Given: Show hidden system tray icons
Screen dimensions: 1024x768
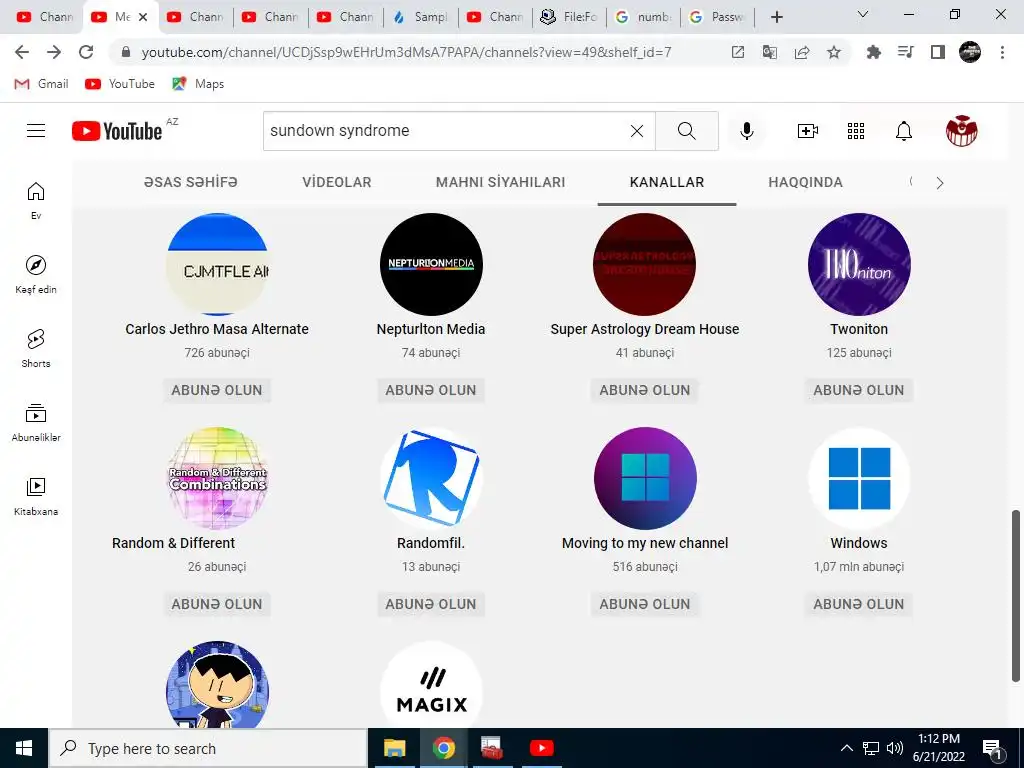Looking at the screenshot, I should (x=846, y=748).
